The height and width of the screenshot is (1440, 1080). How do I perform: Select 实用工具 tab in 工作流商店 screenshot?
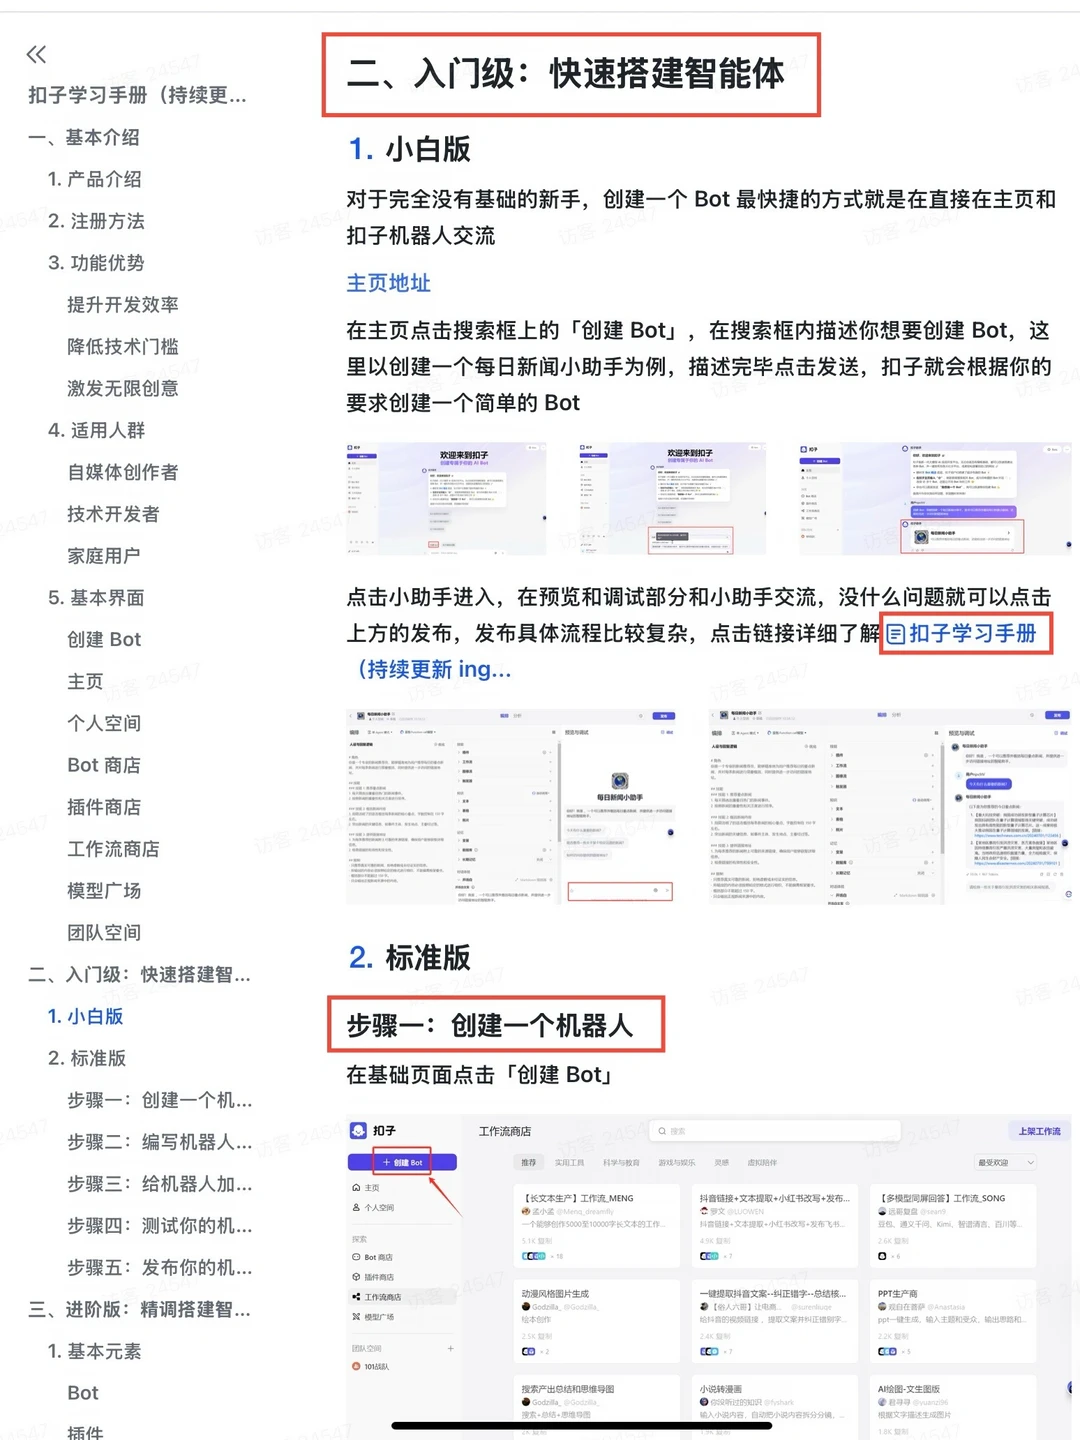[x=569, y=1162]
